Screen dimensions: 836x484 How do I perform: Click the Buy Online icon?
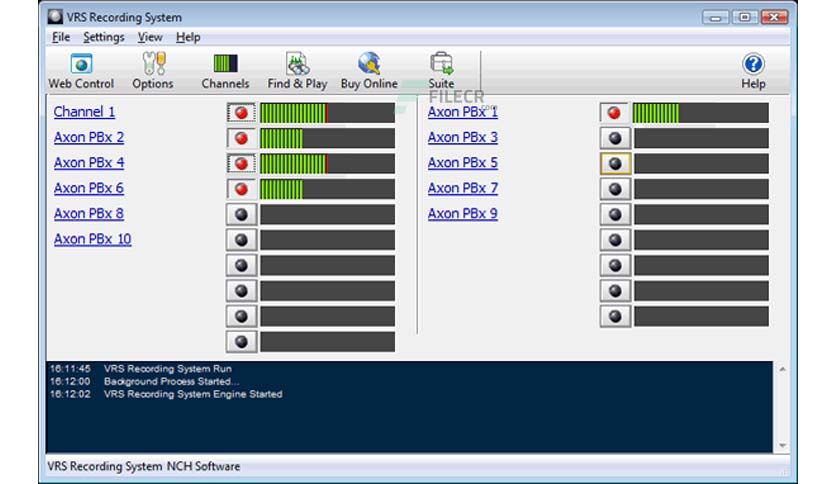pyautogui.click(x=369, y=70)
